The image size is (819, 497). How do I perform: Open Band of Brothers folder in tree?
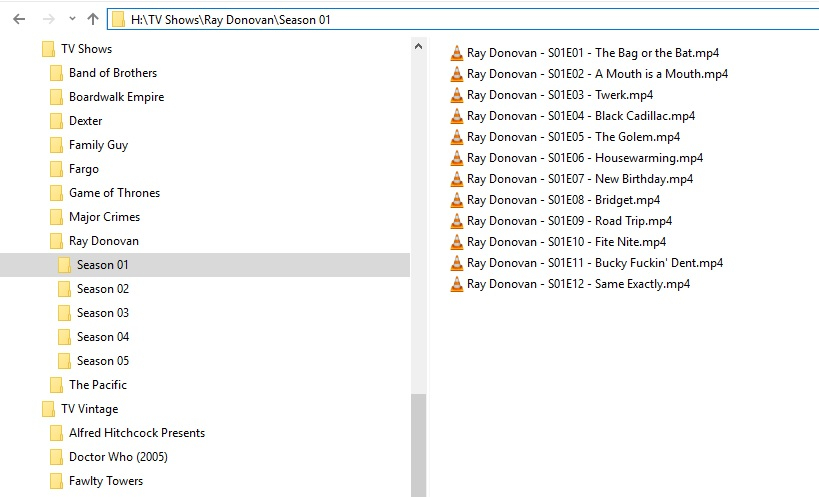tap(113, 73)
